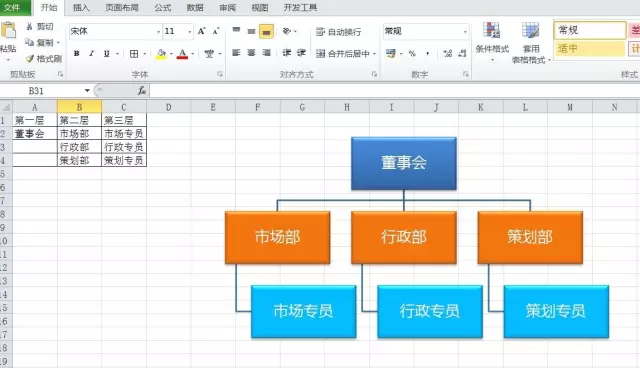Select the Format Painter (格式刷) brush

tap(29, 59)
